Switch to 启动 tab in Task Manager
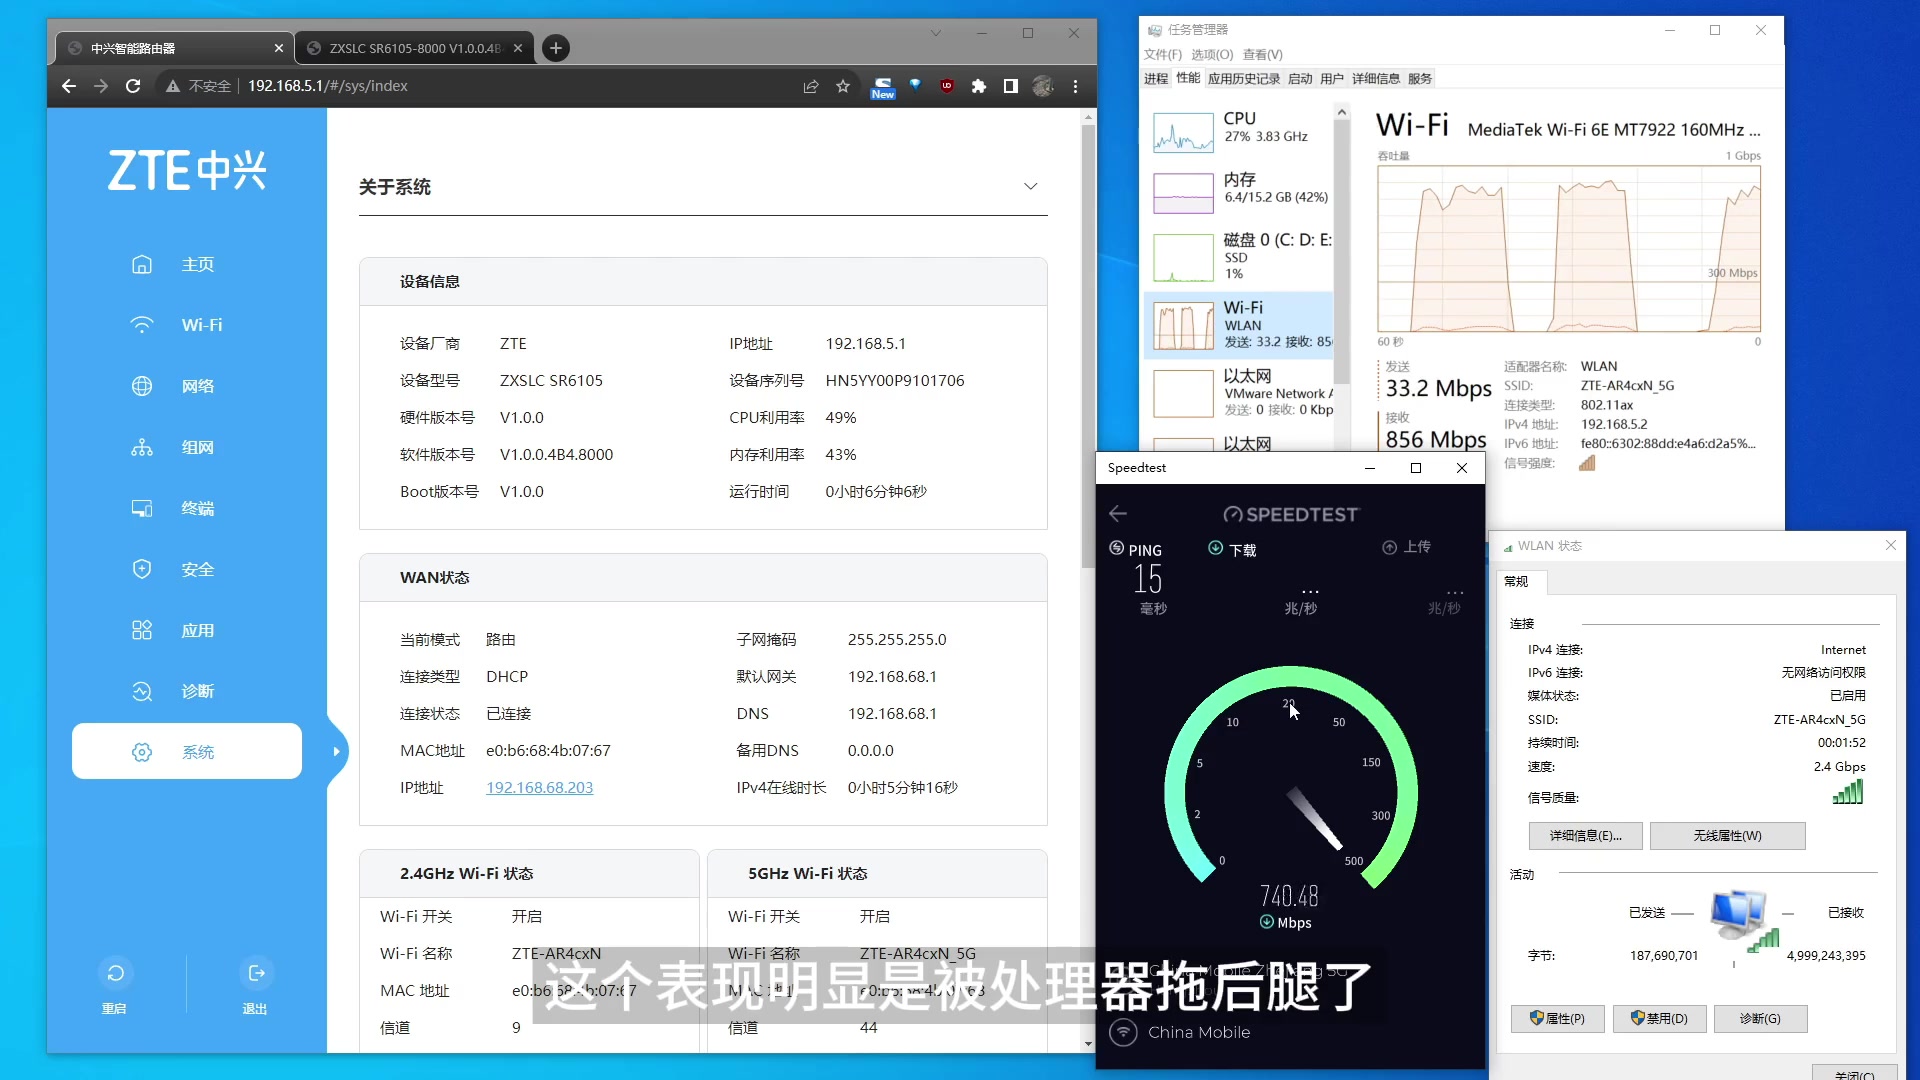 [1300, 79]
